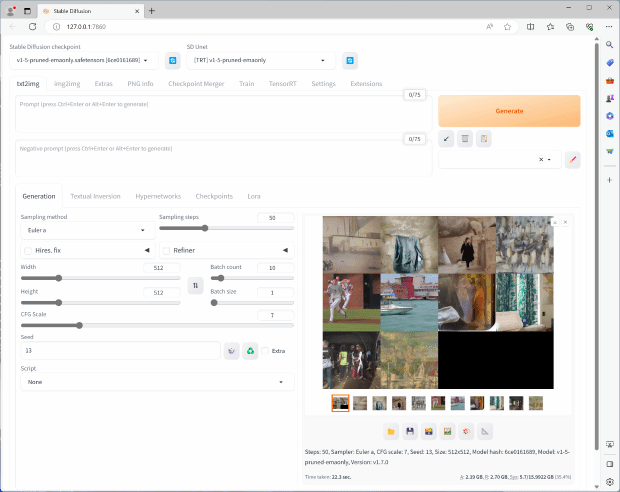This screenshot has width=620, height=492.
Task: Click into the Prompt text area
Action: click(x=223, y=114)
